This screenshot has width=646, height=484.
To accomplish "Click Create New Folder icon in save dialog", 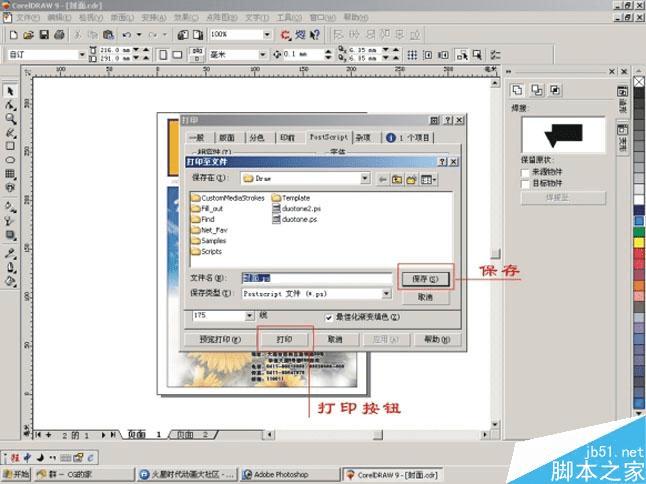I will (411, 179).
